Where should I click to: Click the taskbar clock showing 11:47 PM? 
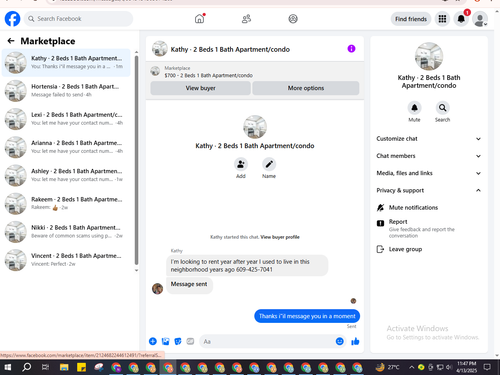pyautogui.click(x=467, y=367)
